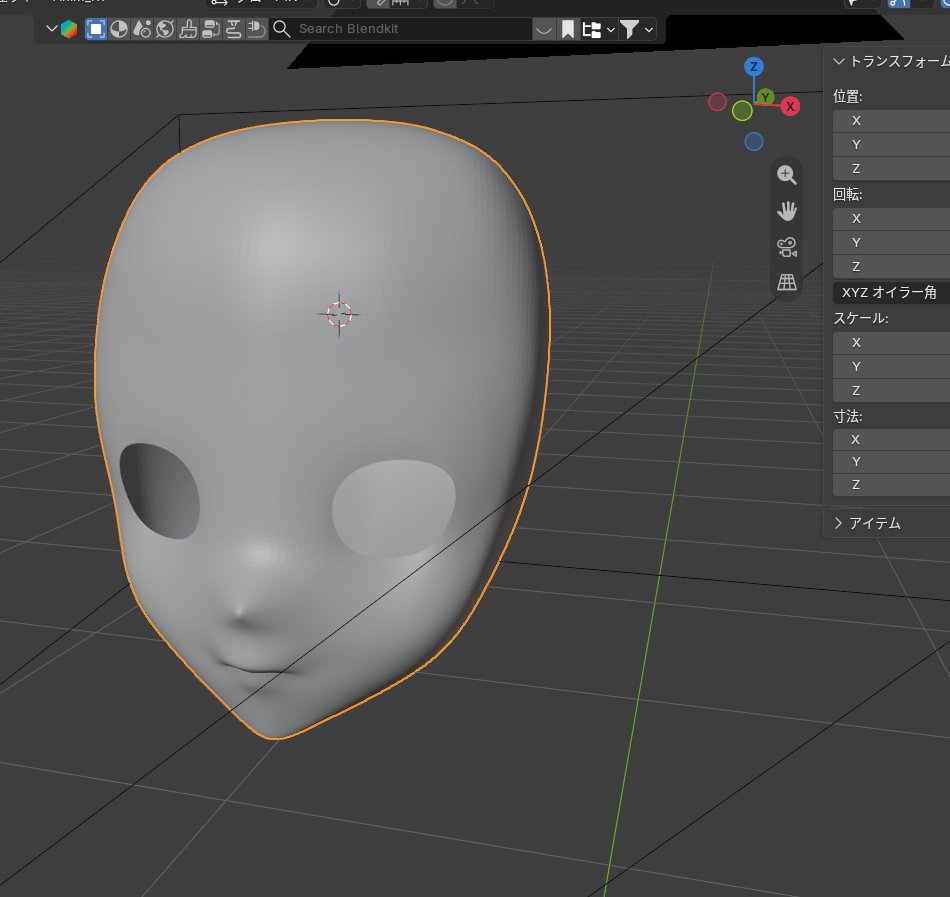Snap the view to the red X axis
950x897 pixels.
[x=790, y=107]
